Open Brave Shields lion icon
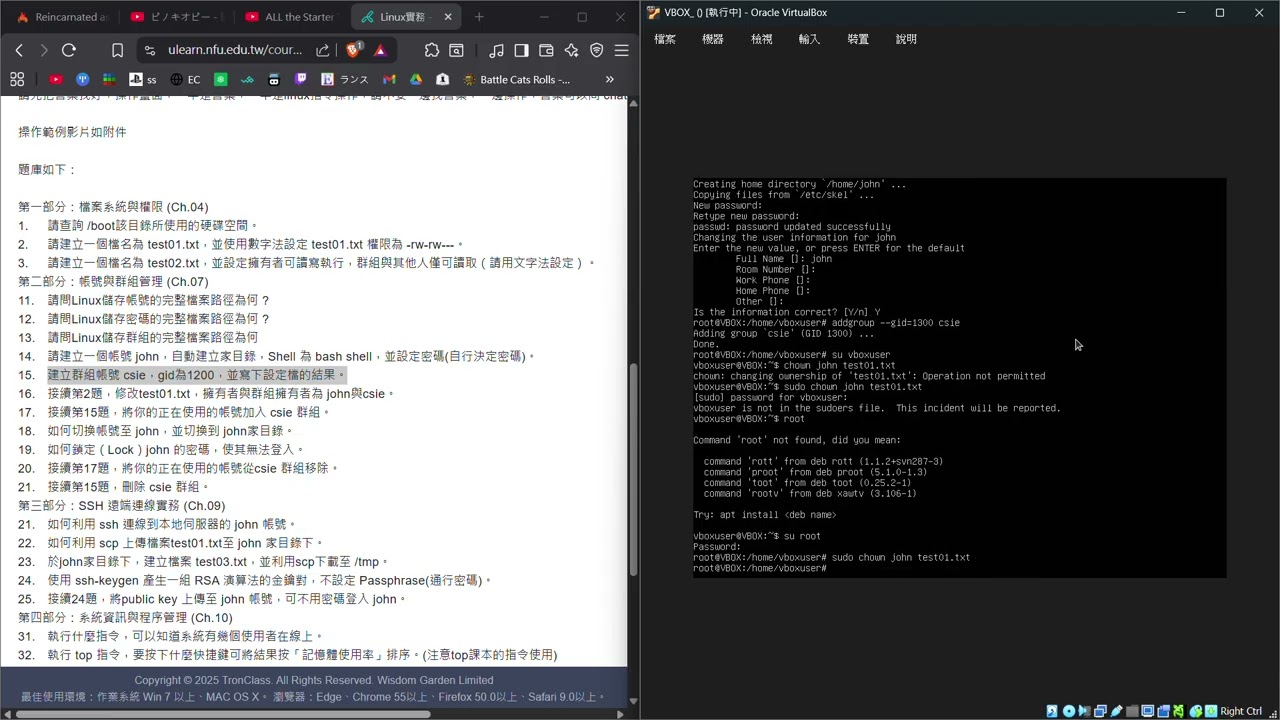Viewport: 1280px width, 720px height. 353,50
